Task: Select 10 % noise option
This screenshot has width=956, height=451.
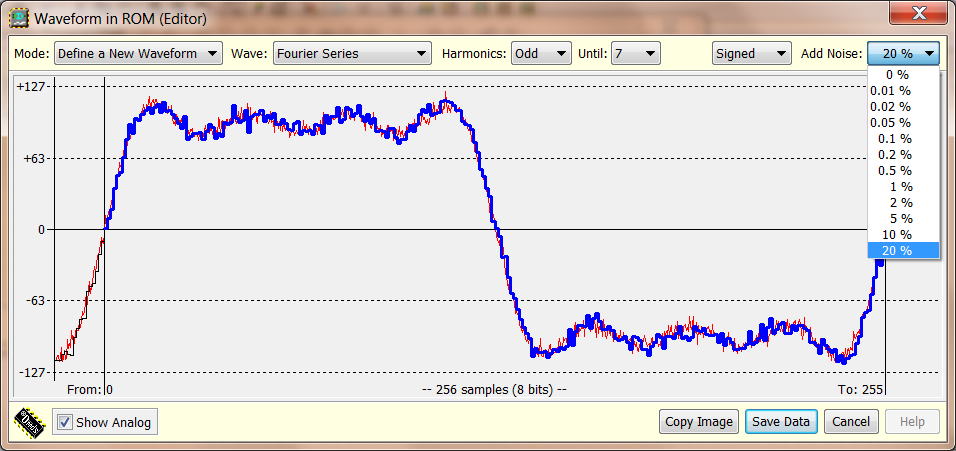Action: 904,235
